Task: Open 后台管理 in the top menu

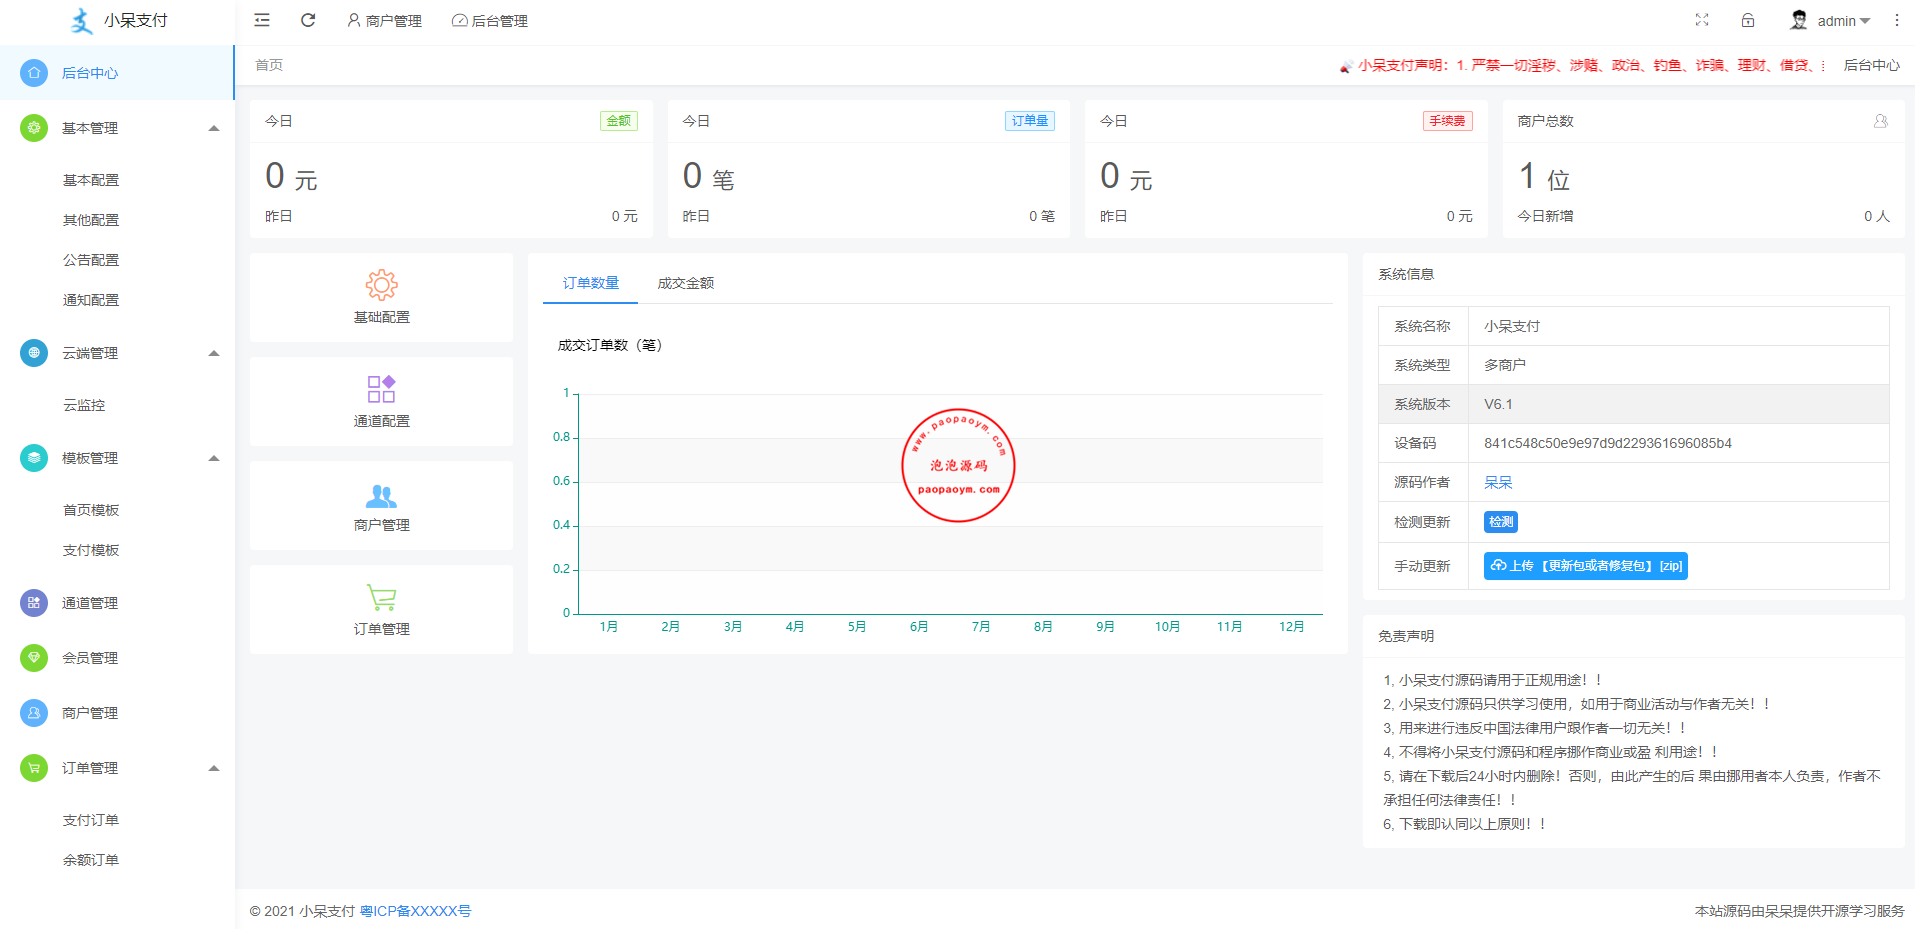Action: pyautogui.click(x=490, y=21)
